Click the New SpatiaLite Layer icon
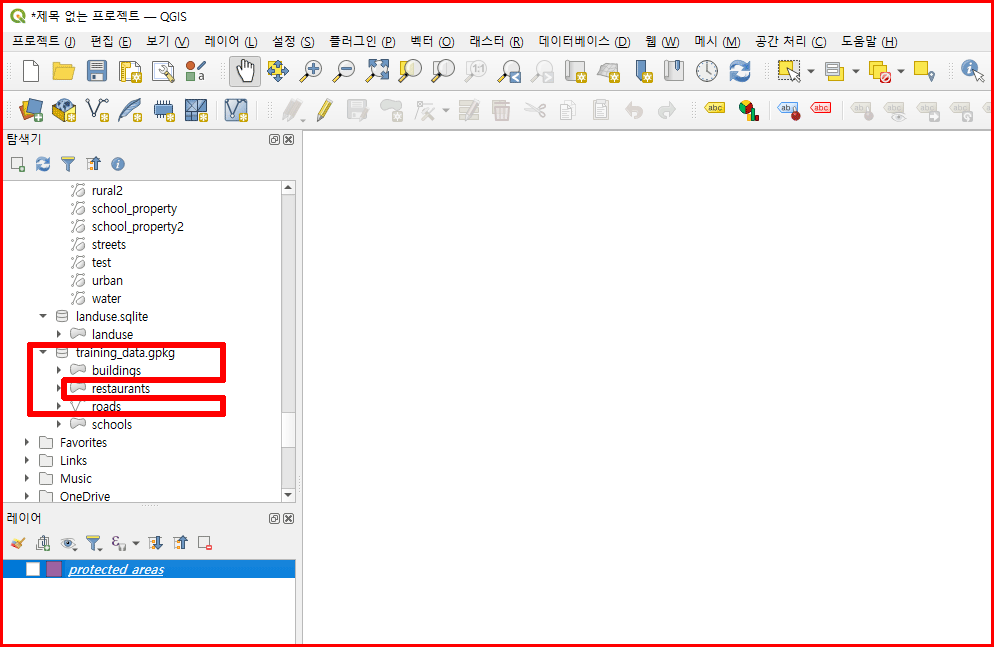The height and width of the screenshot is (647, 994). (130, 110)
